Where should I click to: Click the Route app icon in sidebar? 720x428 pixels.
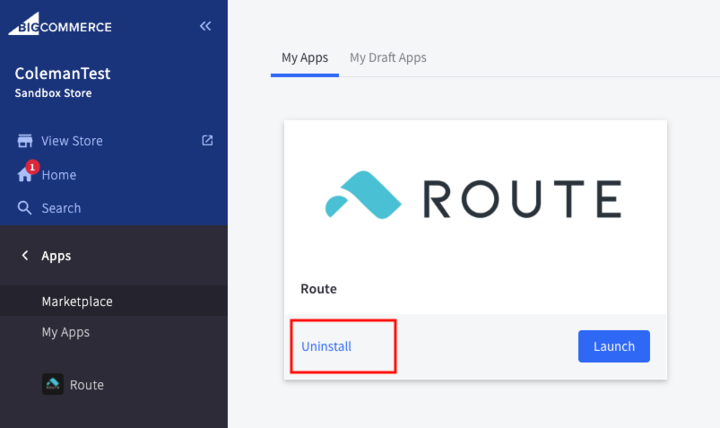pyautogui.click(x=53, y=384)
